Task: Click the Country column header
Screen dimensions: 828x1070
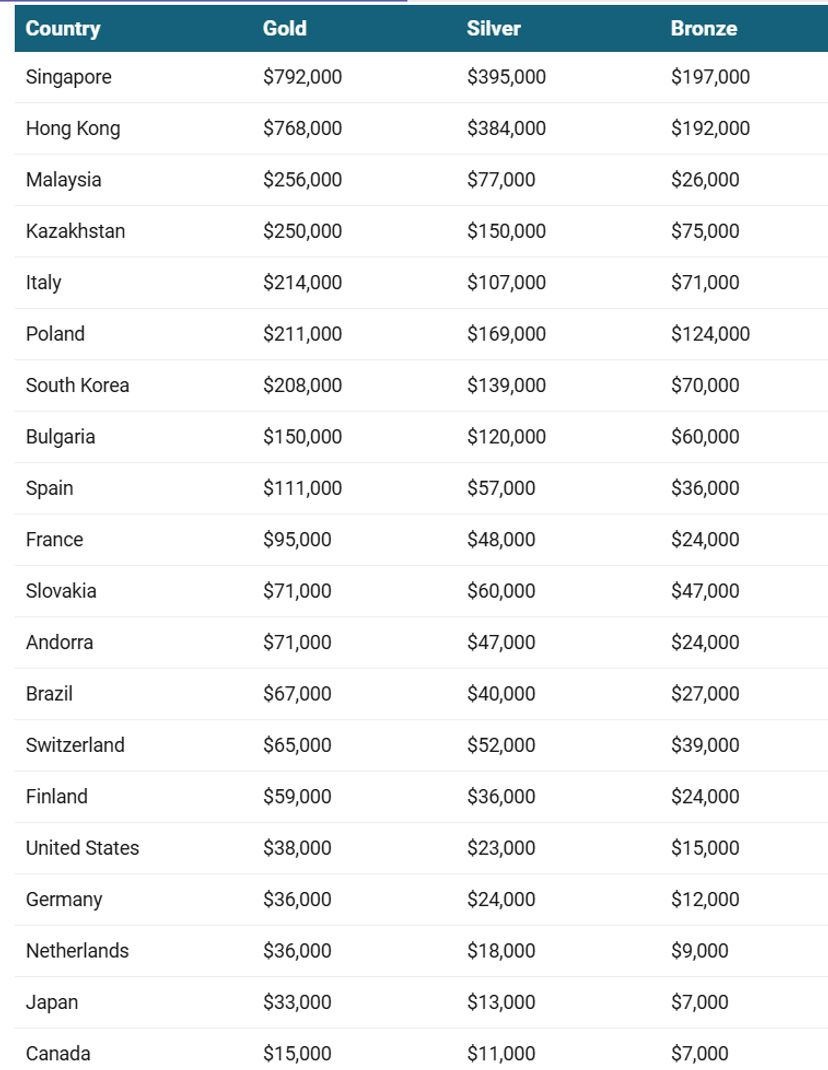Action: (x=63, y=29)
